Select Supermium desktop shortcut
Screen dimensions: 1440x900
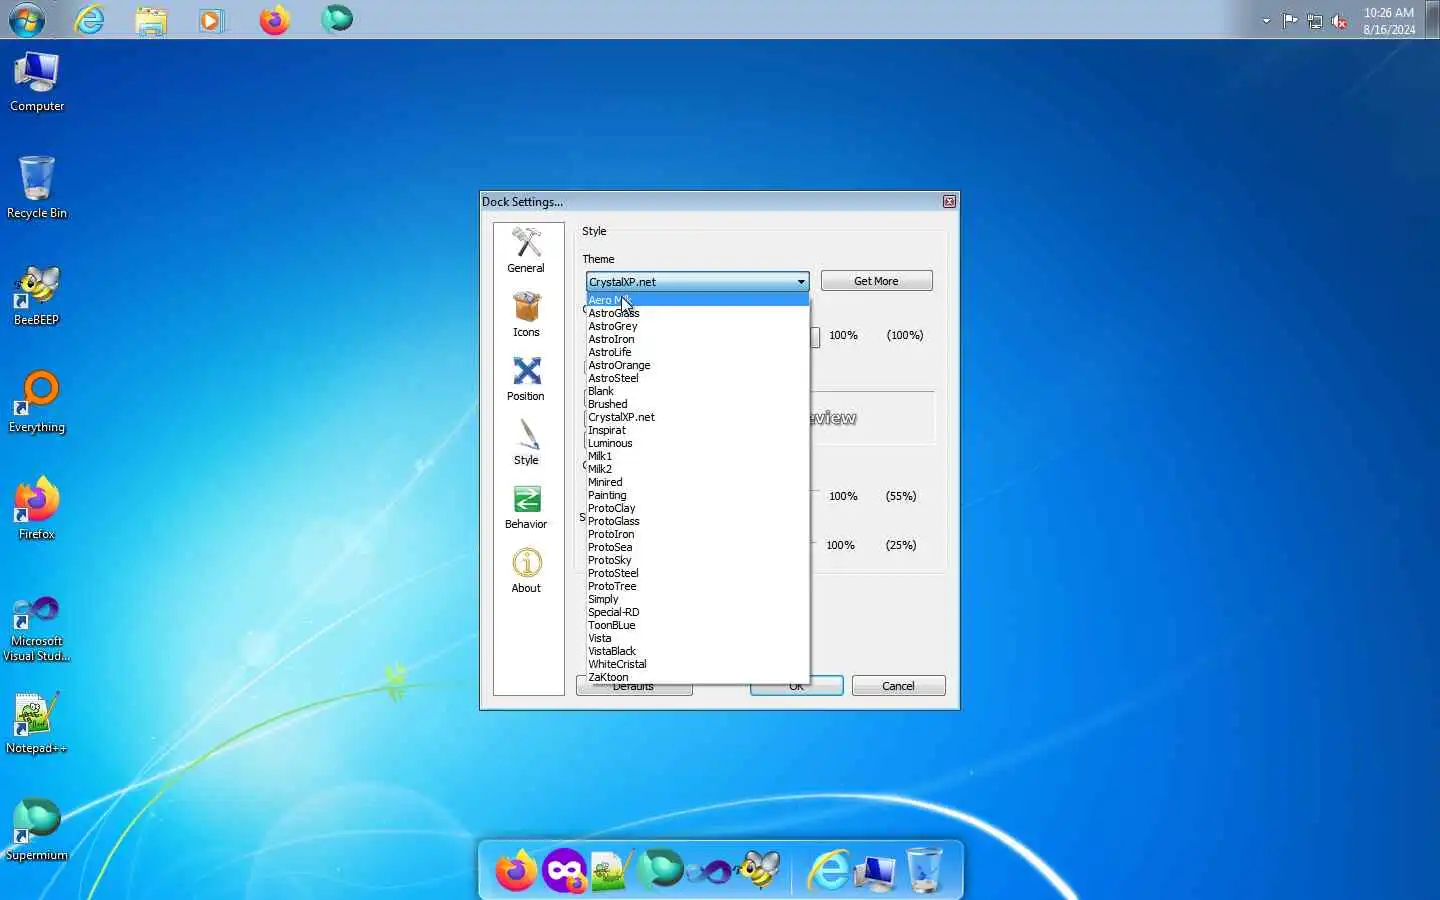37,830
